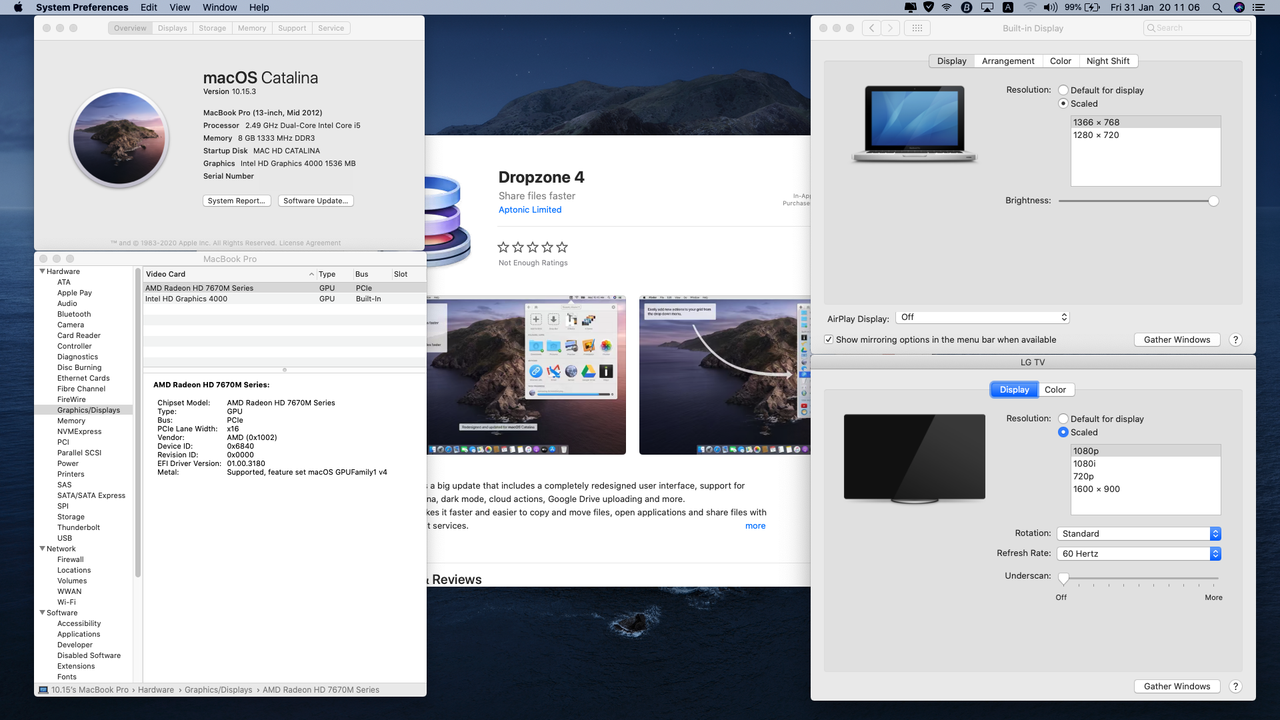Select 720p resolution for LG TV
1280x720 pixels.
pyautogui.click(x=1145, y=477)
